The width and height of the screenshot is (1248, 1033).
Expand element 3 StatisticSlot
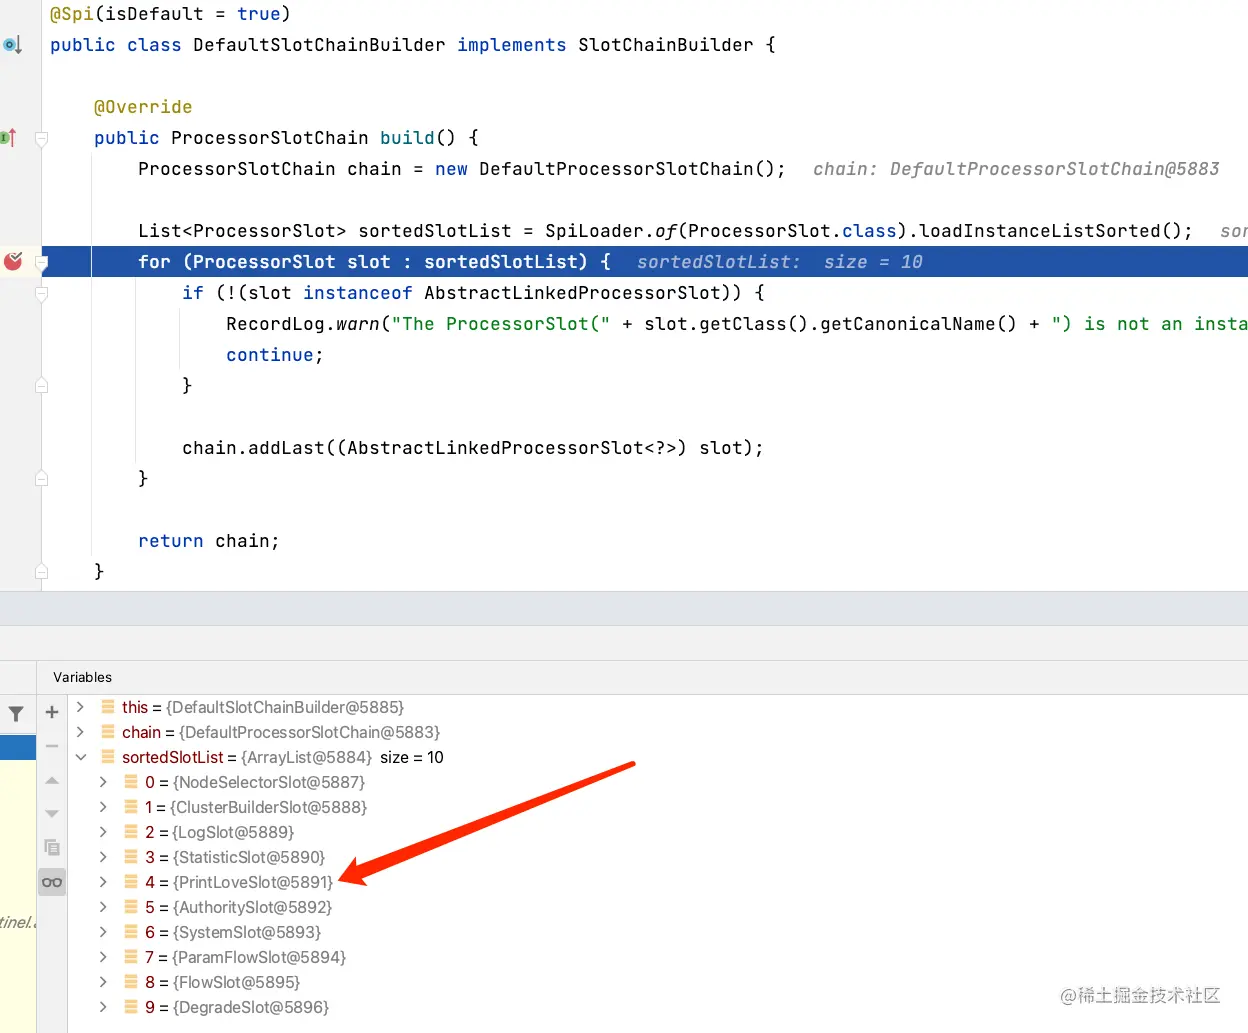[103, 857]
